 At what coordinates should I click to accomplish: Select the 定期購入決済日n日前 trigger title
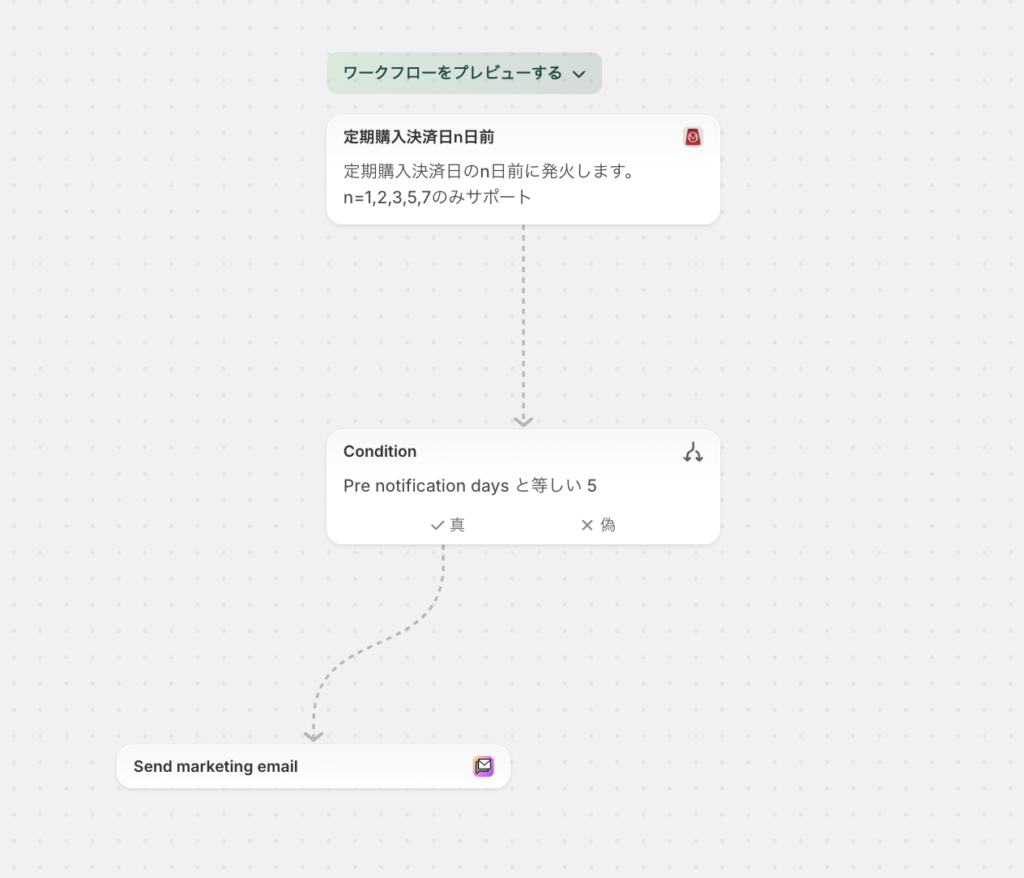pos(418,137)
